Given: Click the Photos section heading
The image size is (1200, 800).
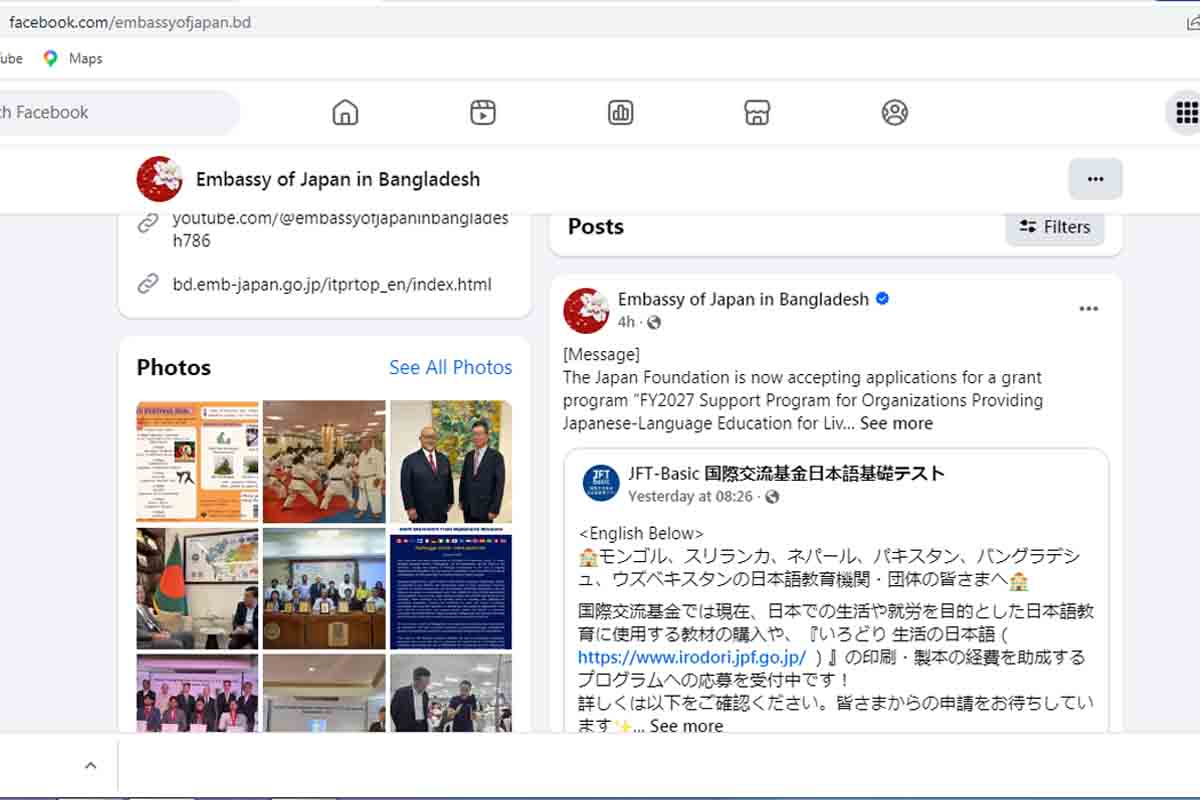Looking at the screenshot, I should [174, 367].
